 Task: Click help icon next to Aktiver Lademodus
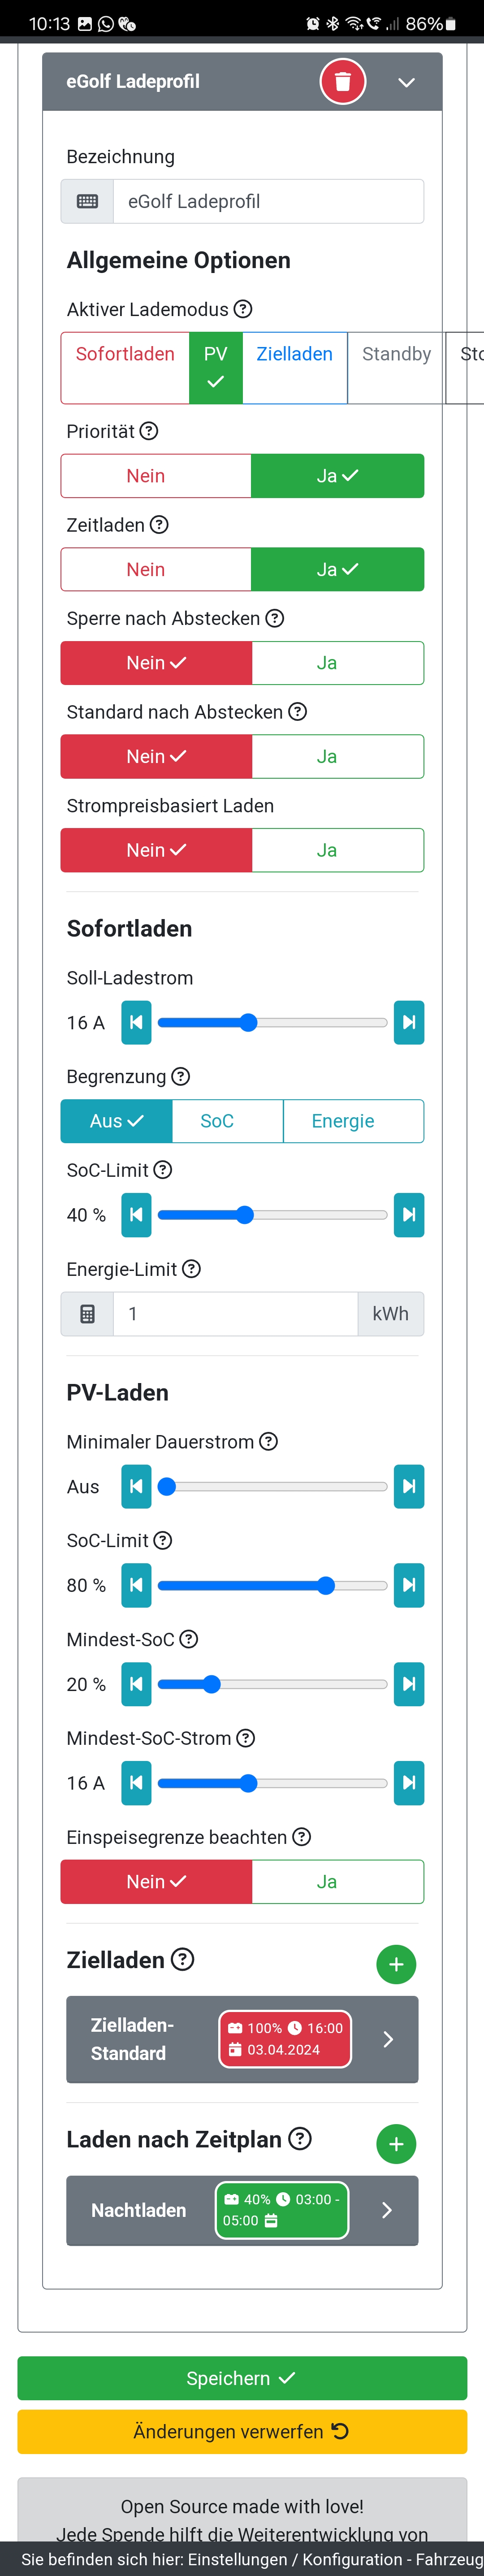[243, 309]
